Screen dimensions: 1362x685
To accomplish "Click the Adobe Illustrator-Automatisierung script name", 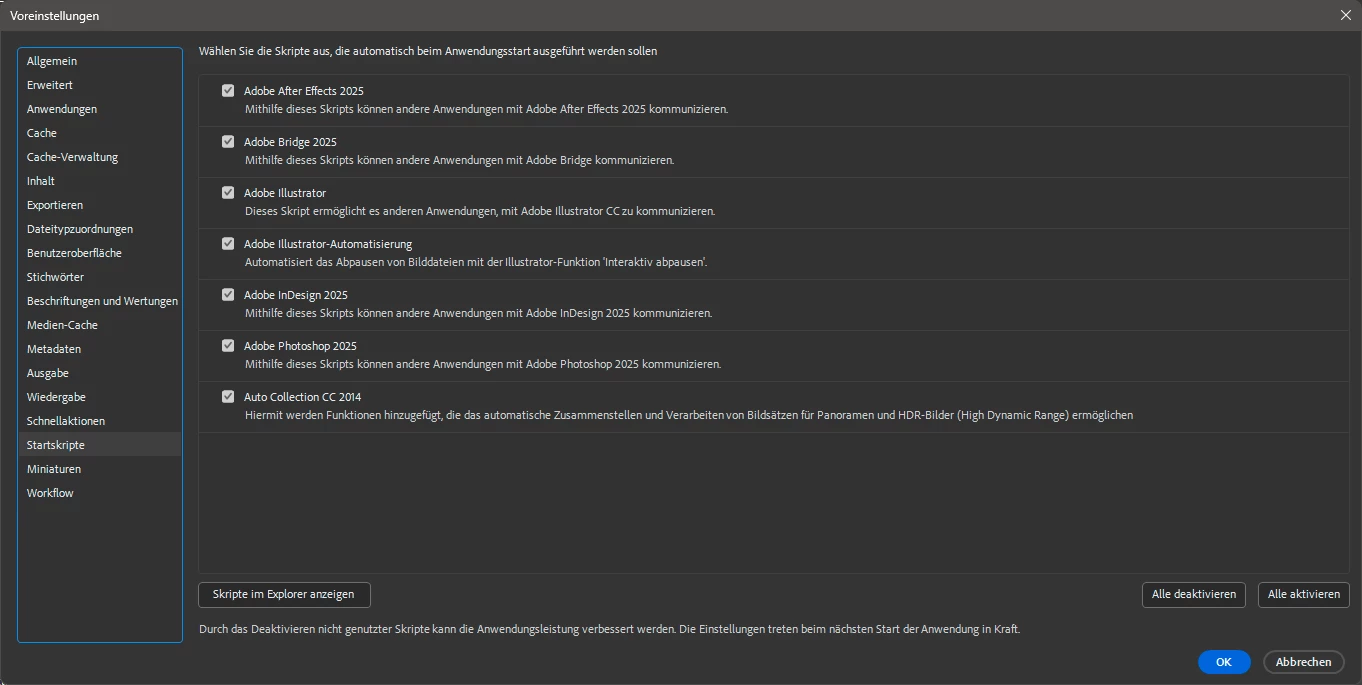I will coord(328,244).
